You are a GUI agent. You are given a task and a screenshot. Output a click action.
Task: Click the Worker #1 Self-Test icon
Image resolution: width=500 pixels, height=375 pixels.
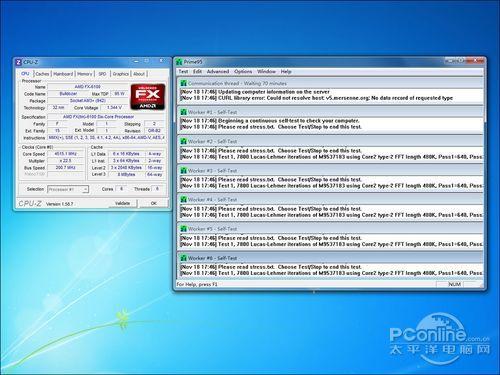183,112
